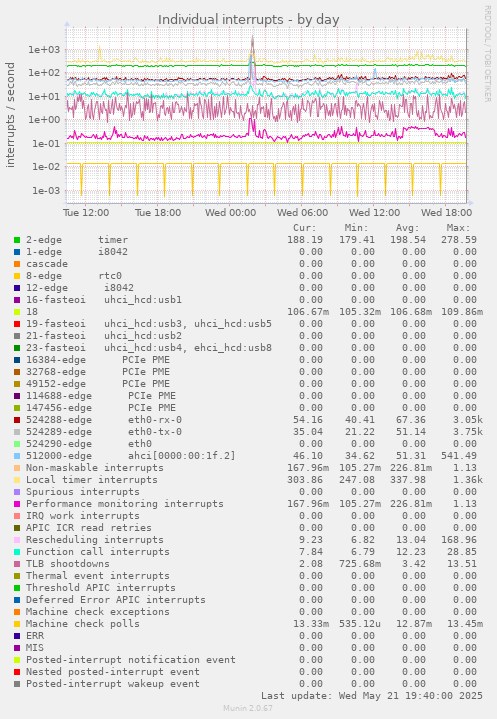Click the Last update timestamp text
This screenshot has width=497, height=719.
(x=372, y=696)
